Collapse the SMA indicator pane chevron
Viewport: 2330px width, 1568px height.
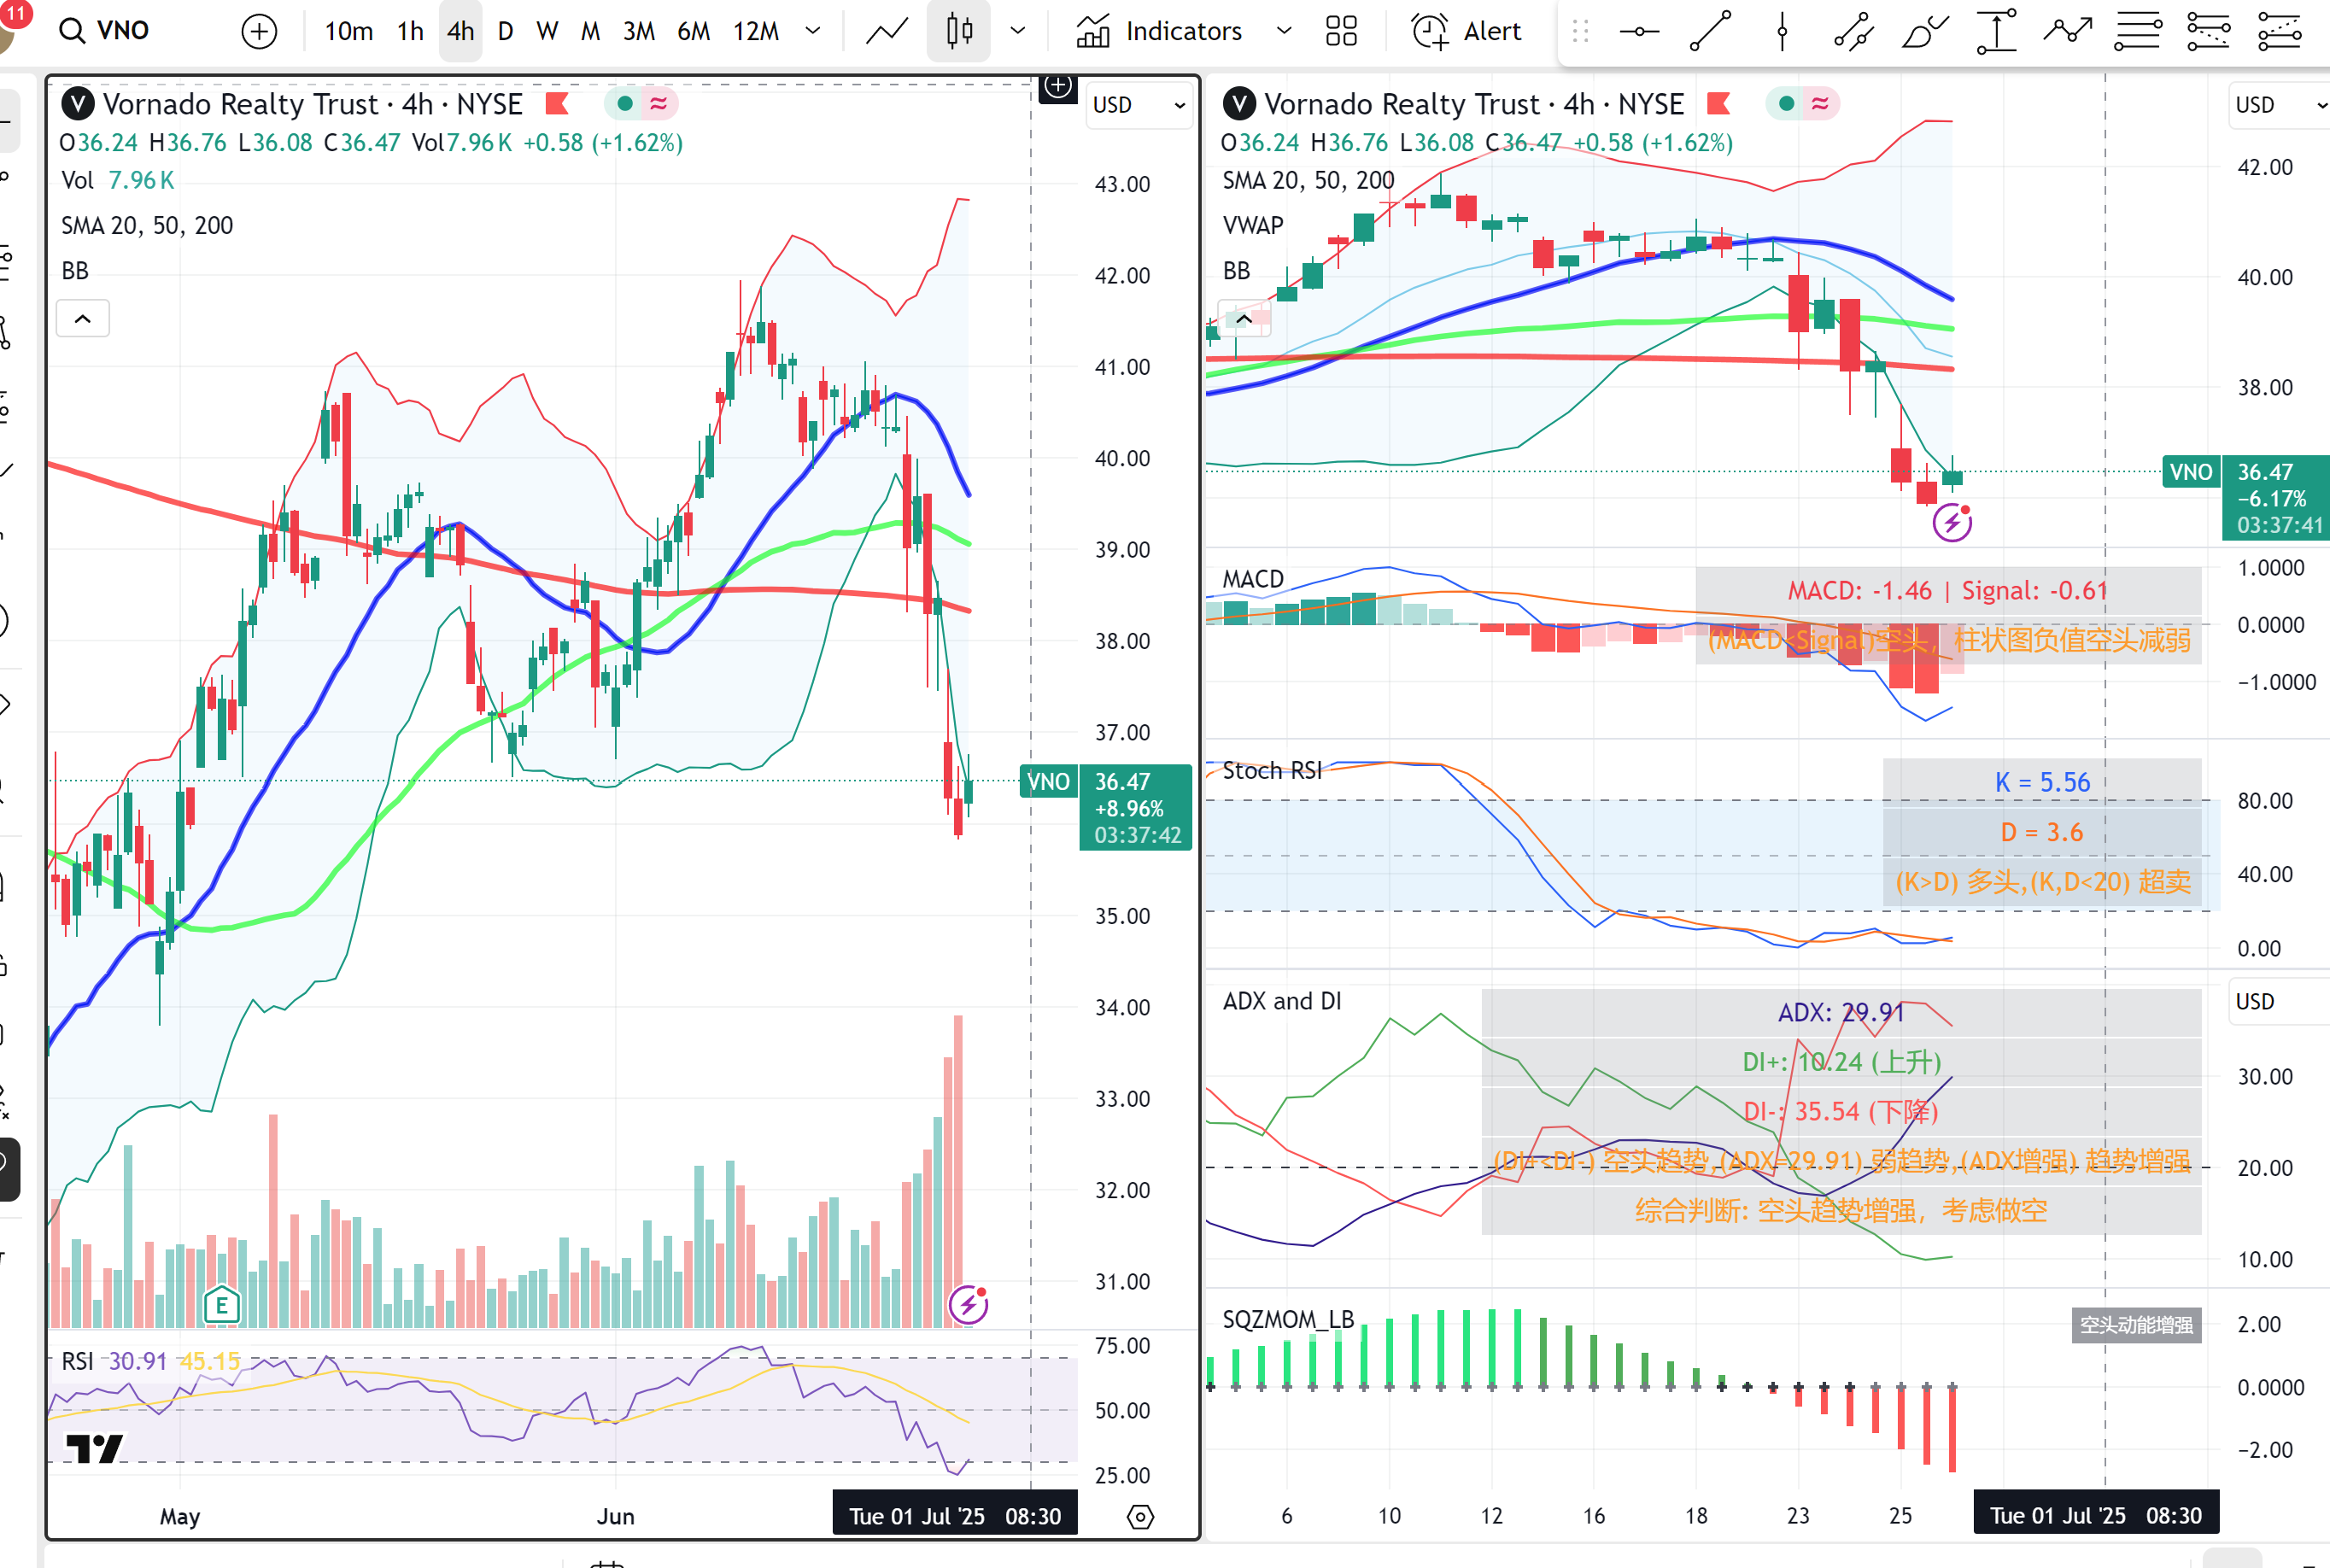pos(83,318)
